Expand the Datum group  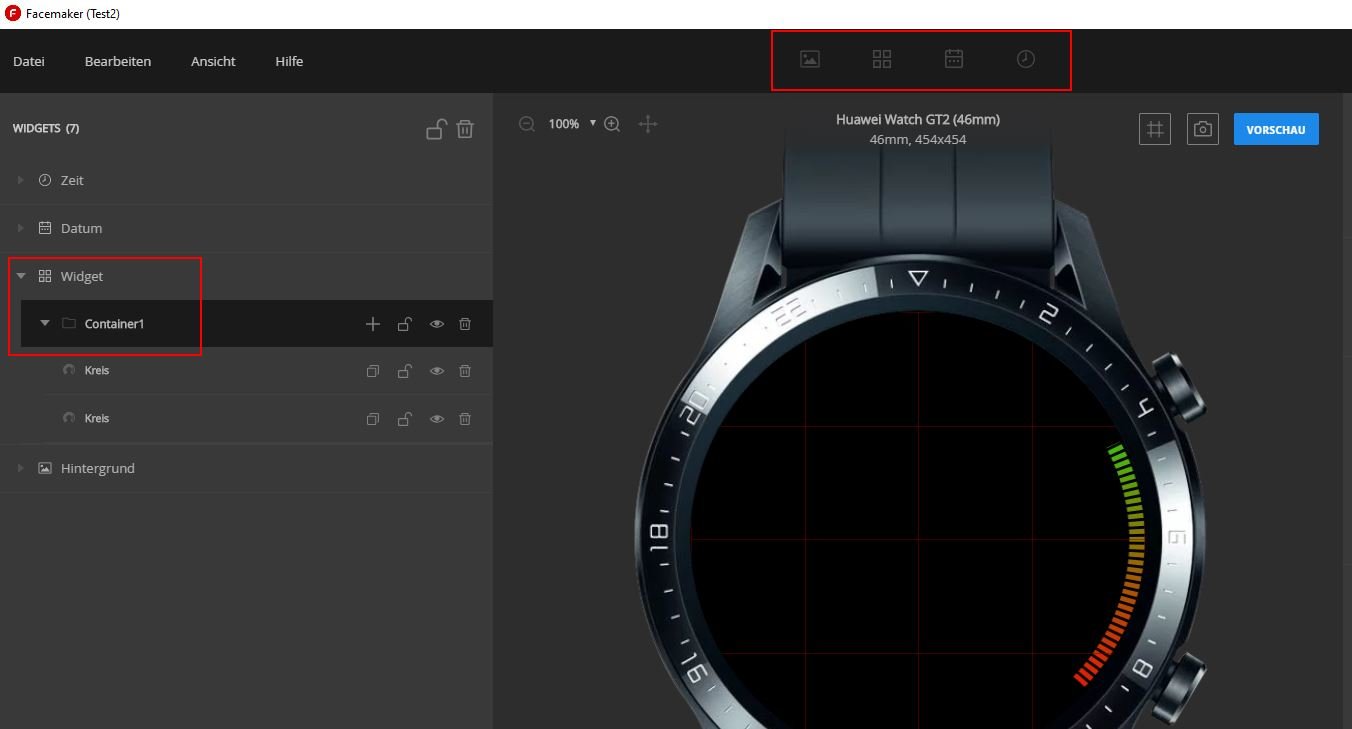[21, 228]
